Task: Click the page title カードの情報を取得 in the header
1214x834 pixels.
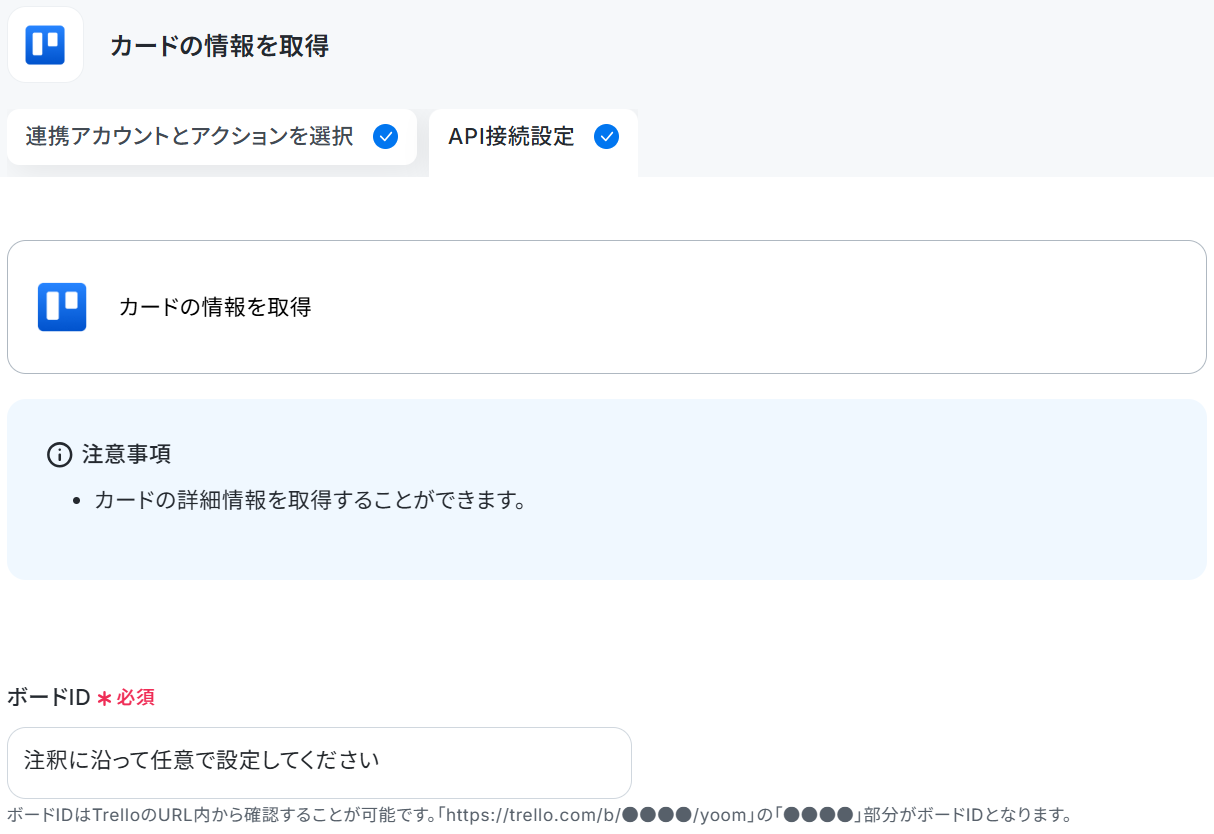Action: click(x=219, y=46)
